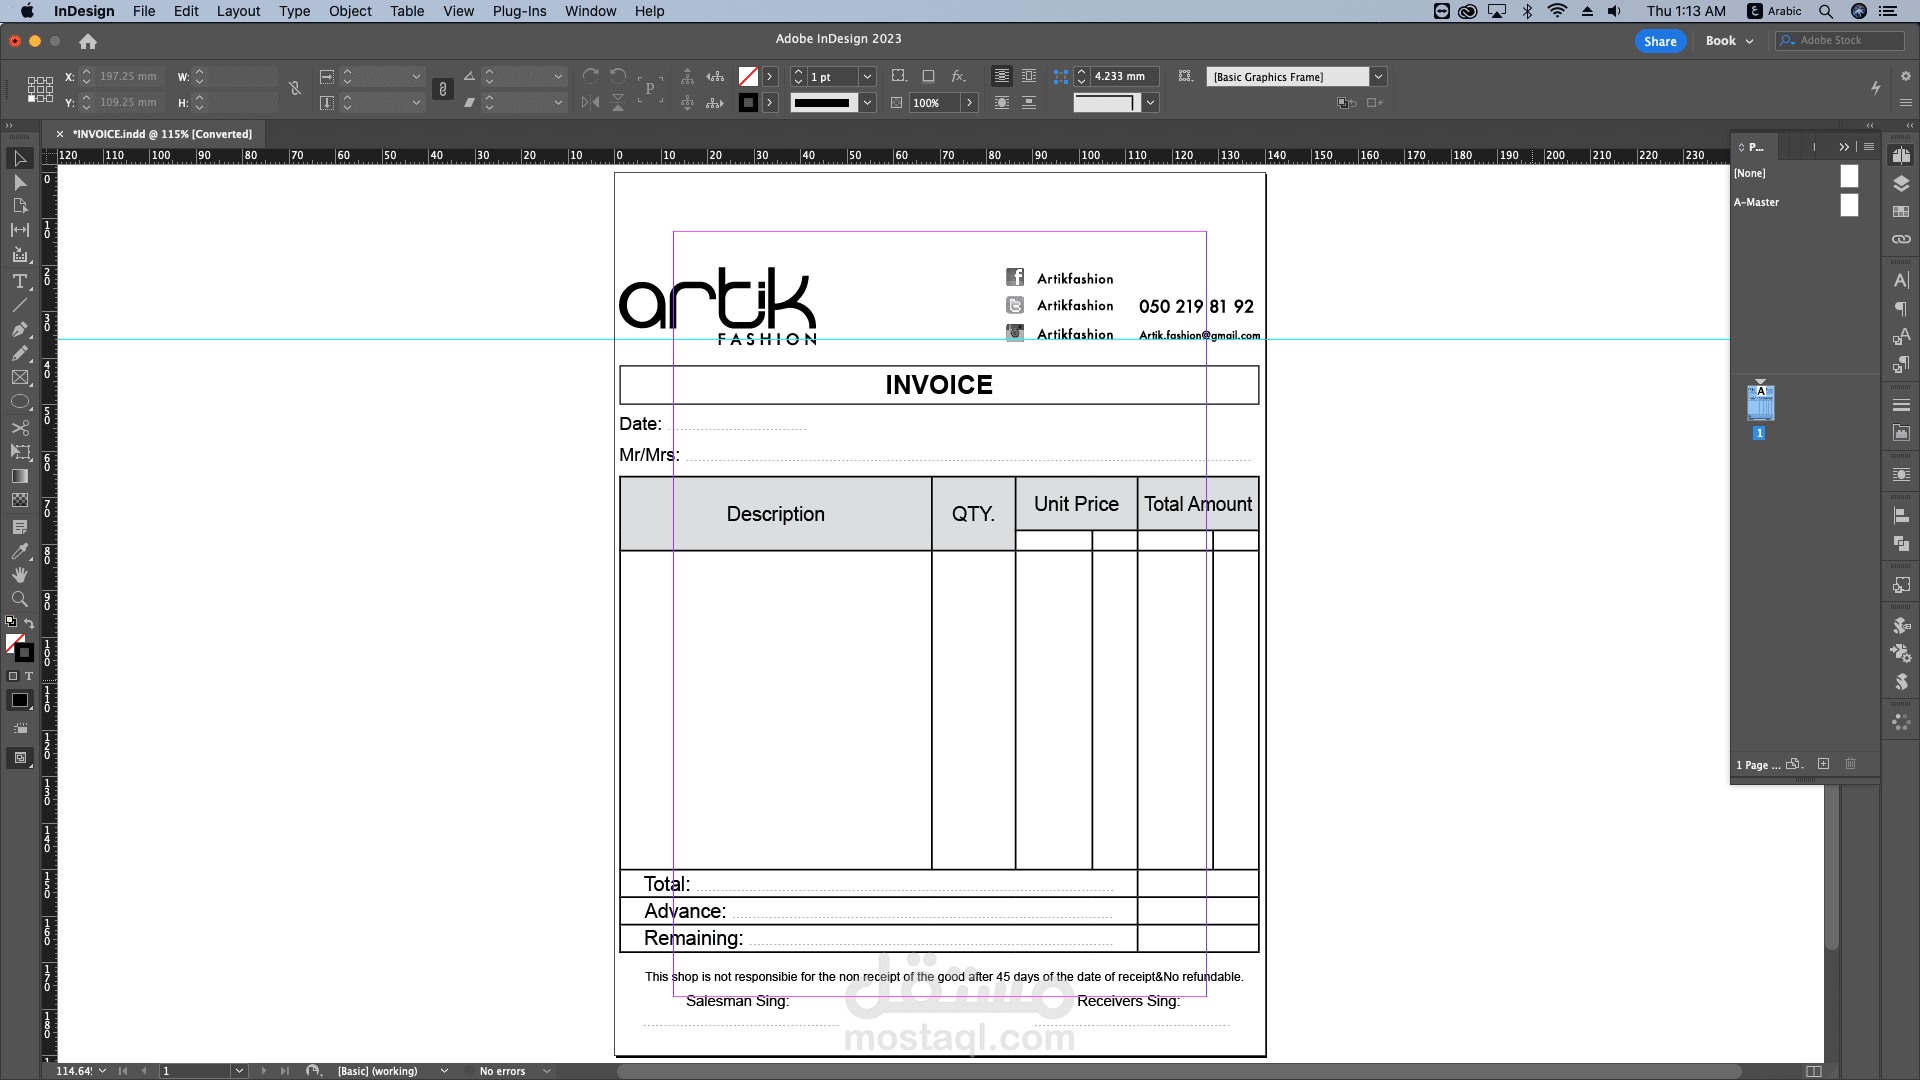This screenshot has width=1920, height=1080.
Task: Select the Scissors tool
Action: (x=19, y=427)
